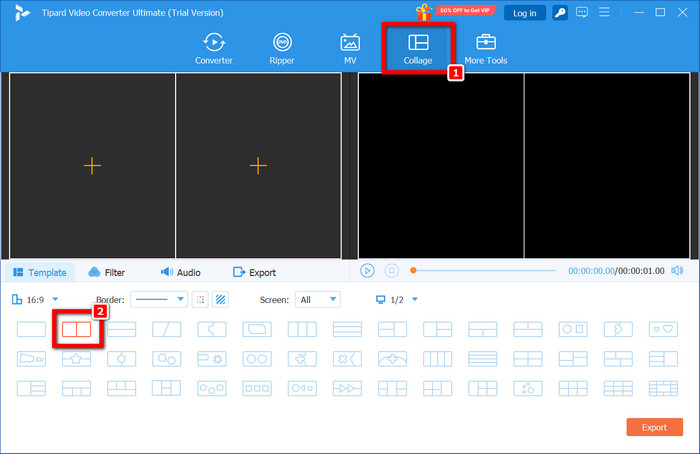Play the collage preview

click(367, 271)
